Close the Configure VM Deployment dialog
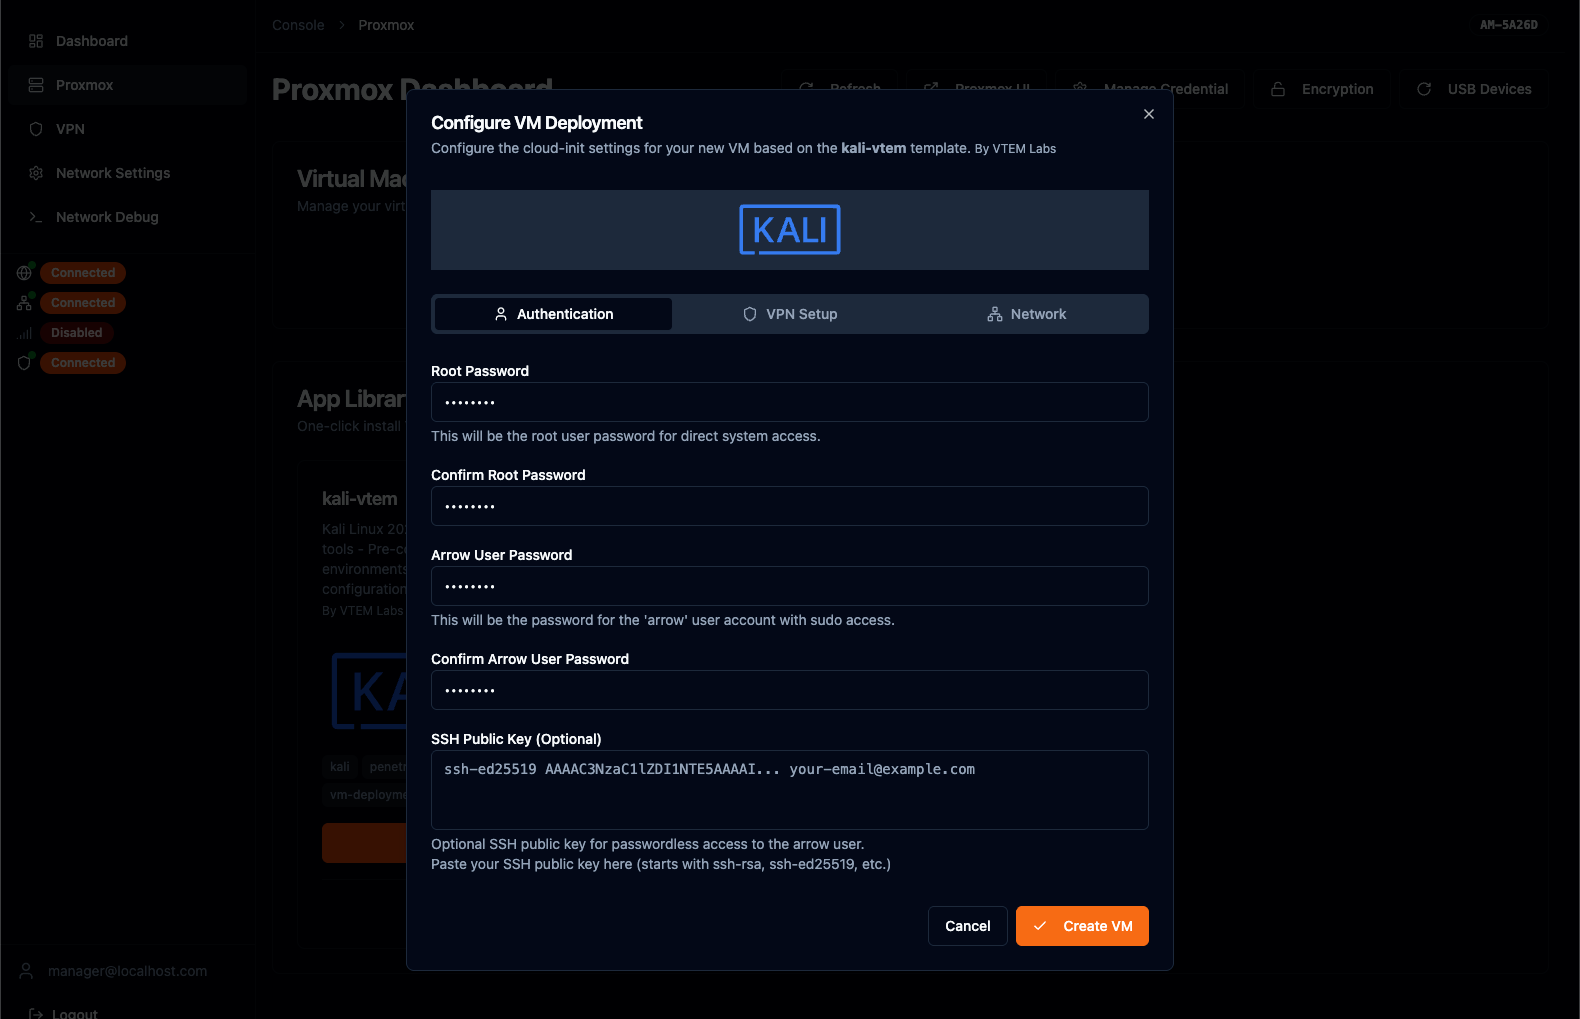Image resolution: width=1580 pixels, height=1019 pixels. pos(1148,114)
